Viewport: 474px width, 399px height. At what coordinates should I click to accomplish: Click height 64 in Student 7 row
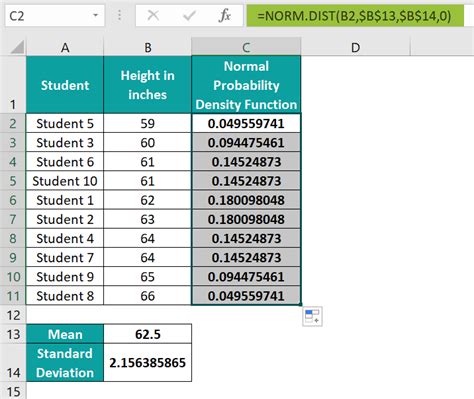(x=148, y=258)
